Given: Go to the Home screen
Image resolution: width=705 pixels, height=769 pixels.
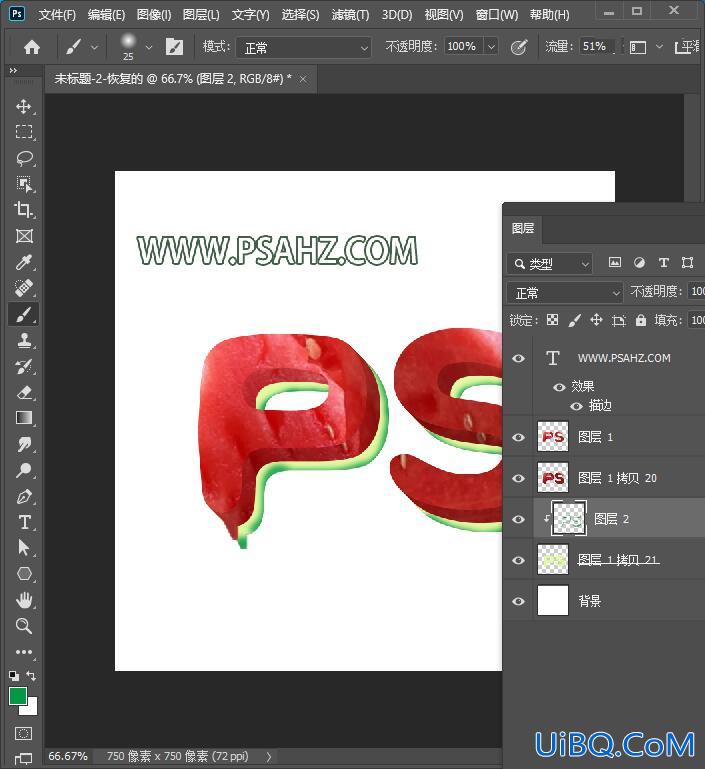Looking at the screenshot, I should tap(32, 47).
